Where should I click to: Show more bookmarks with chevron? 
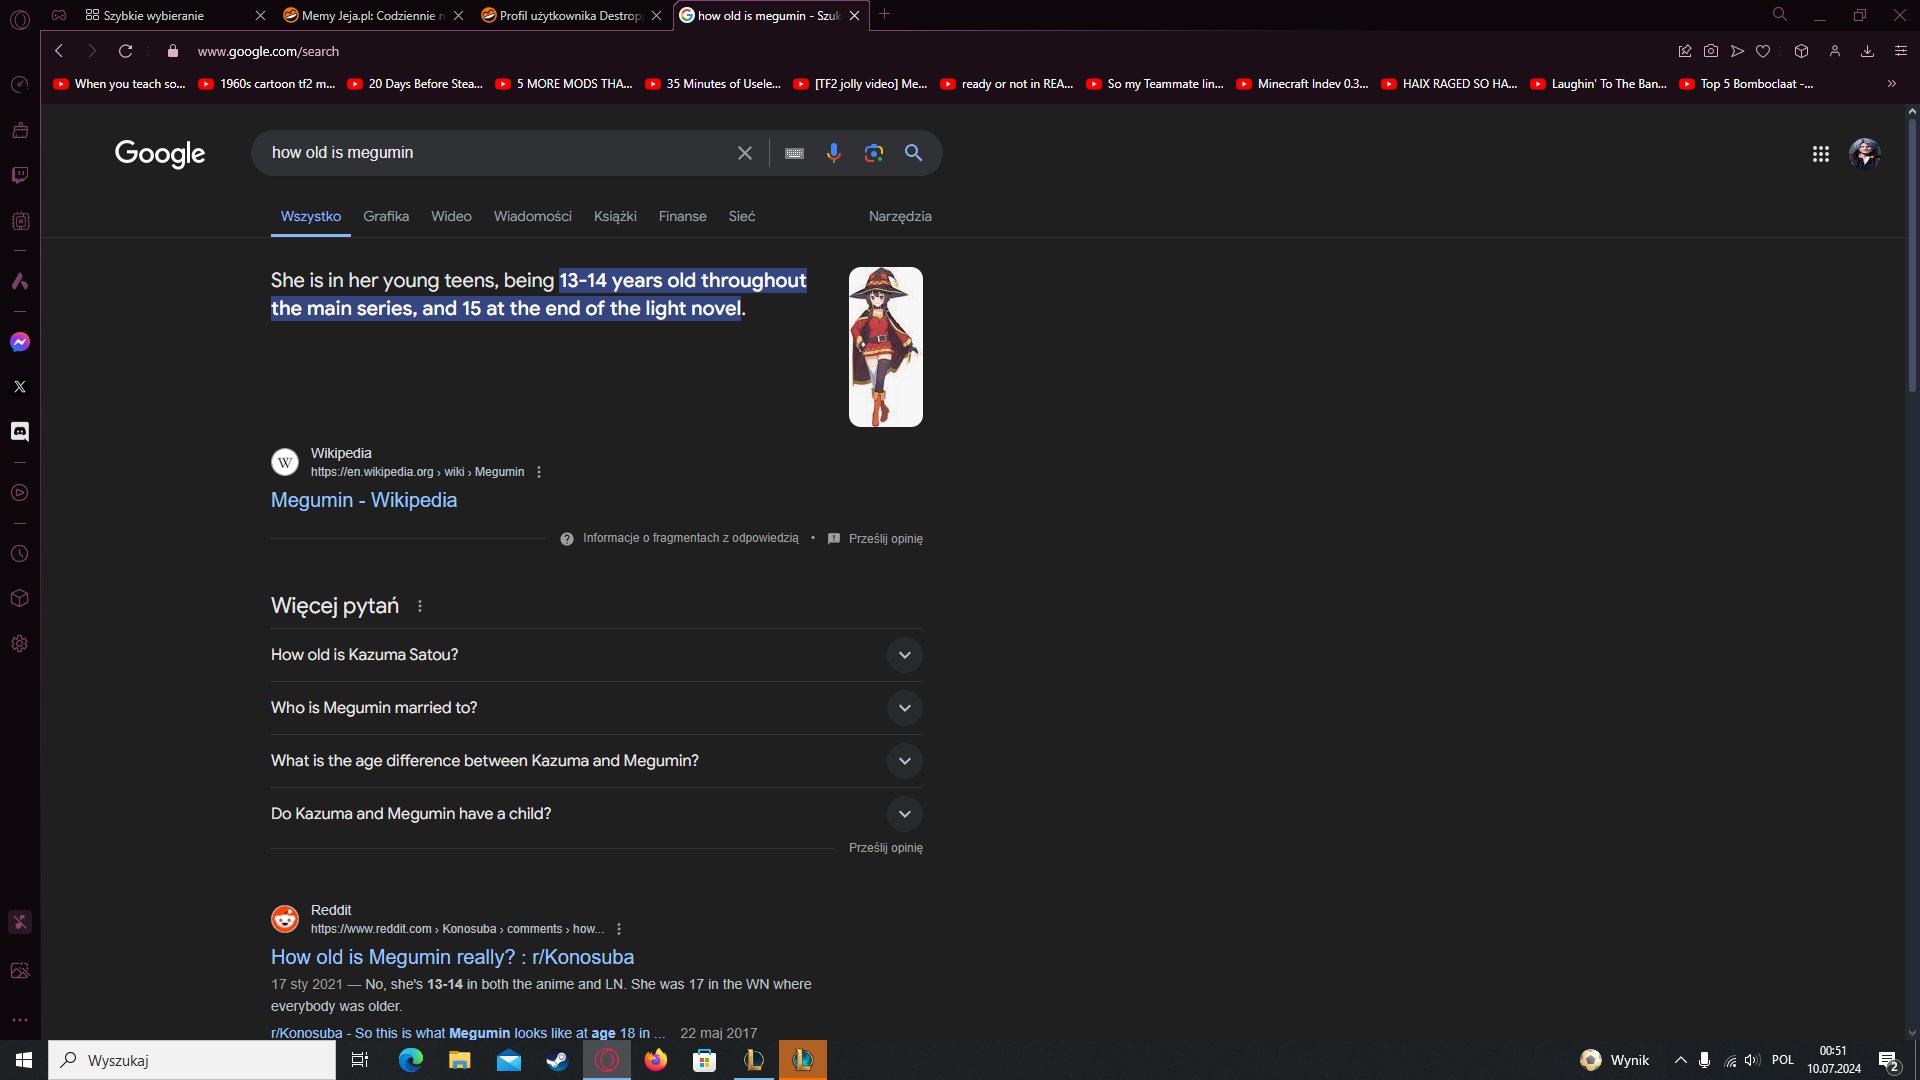1892,84
